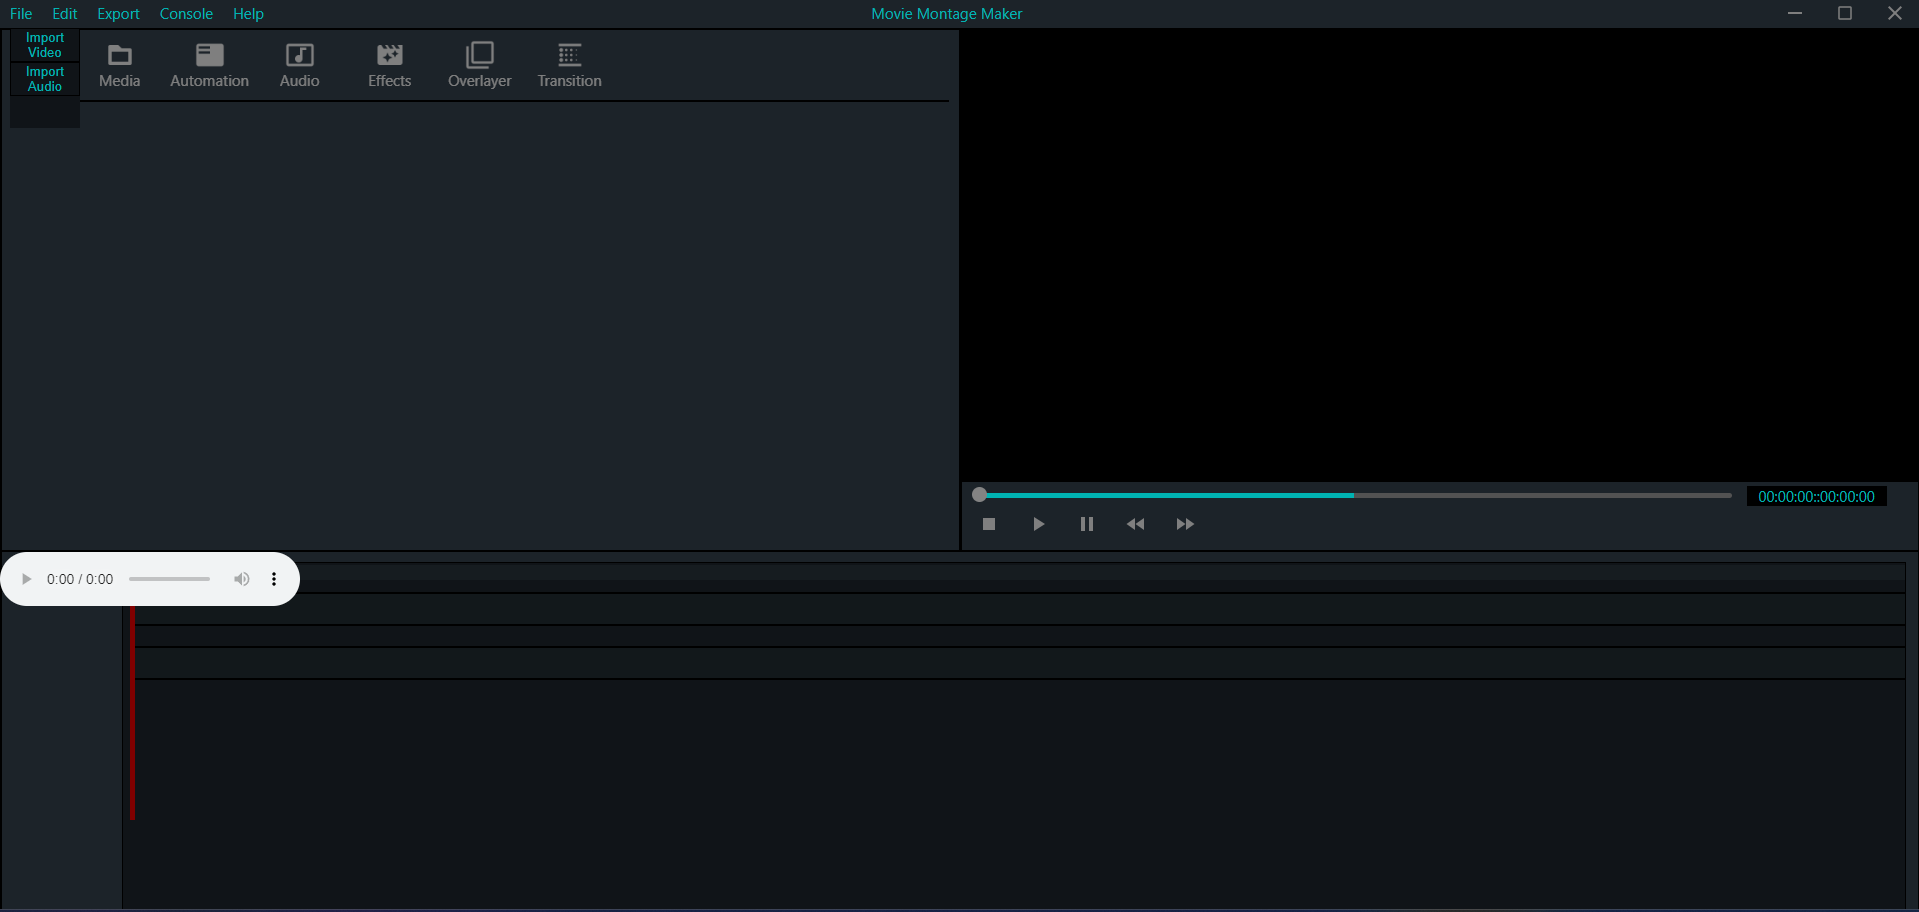
Task: Mute the audio player volume
Action: tap(241, 579)
